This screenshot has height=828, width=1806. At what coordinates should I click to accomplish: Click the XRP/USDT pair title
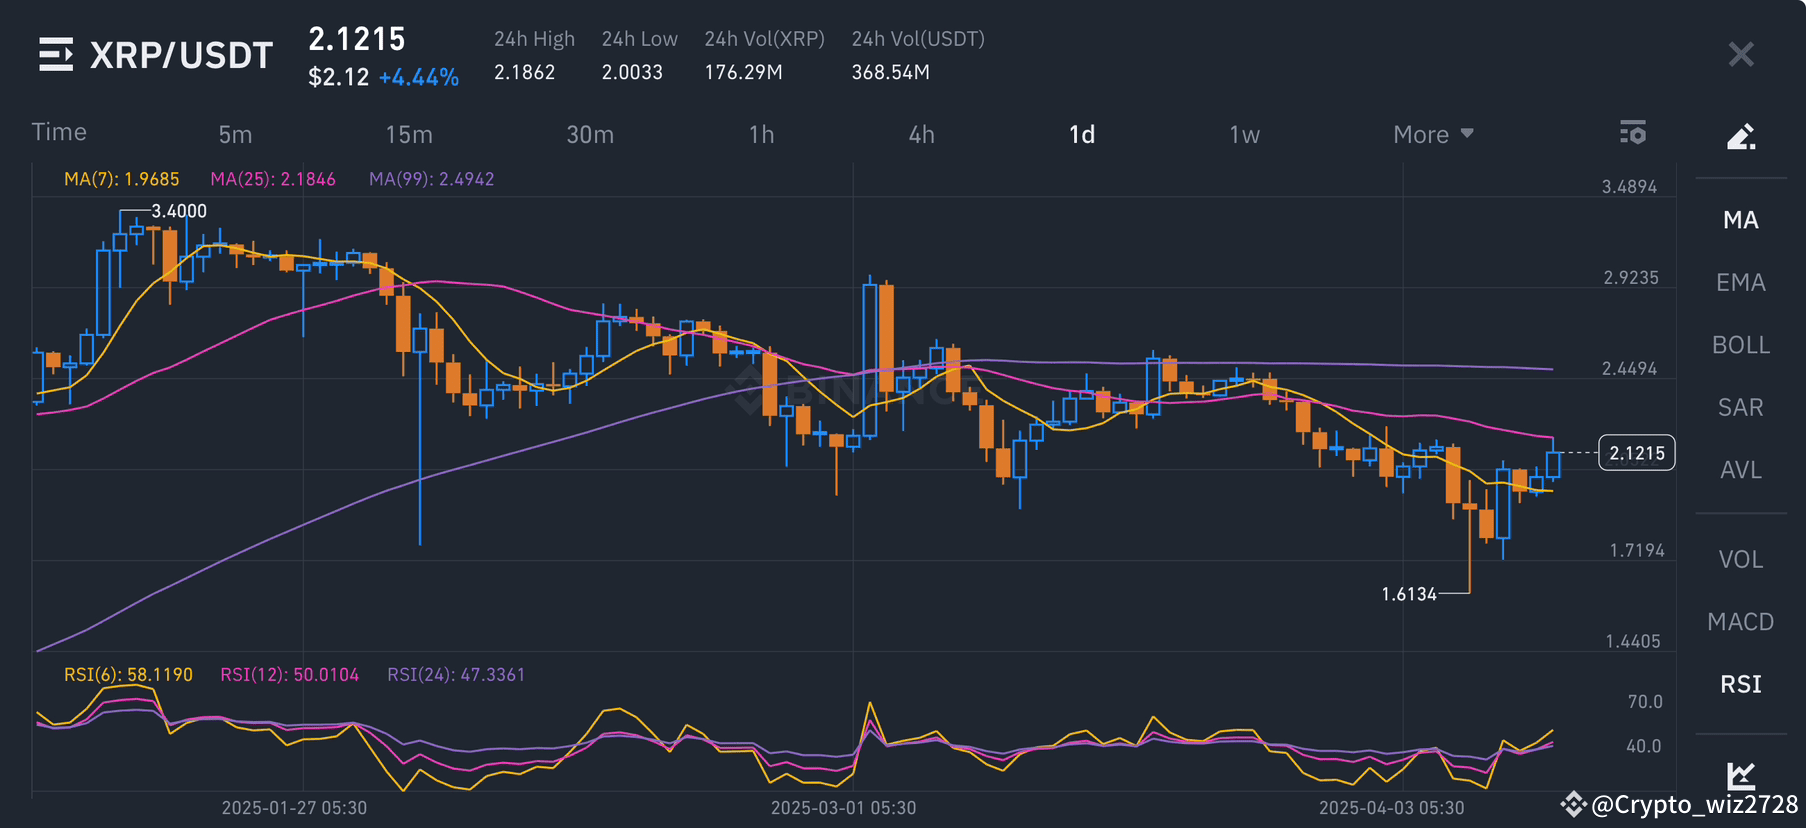coord(181,55)
